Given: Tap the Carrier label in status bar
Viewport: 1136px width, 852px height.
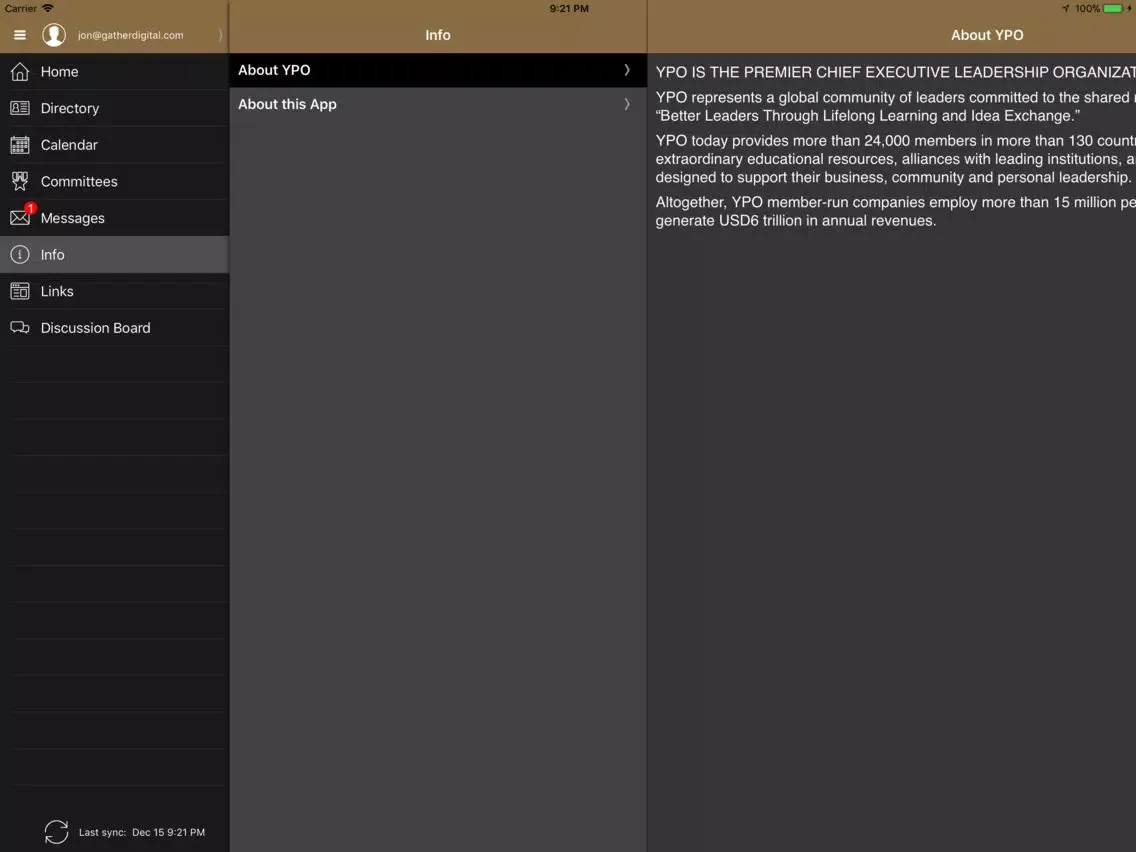Looking at the screenshot, I should pyautogui.click(x=20, y=9).
